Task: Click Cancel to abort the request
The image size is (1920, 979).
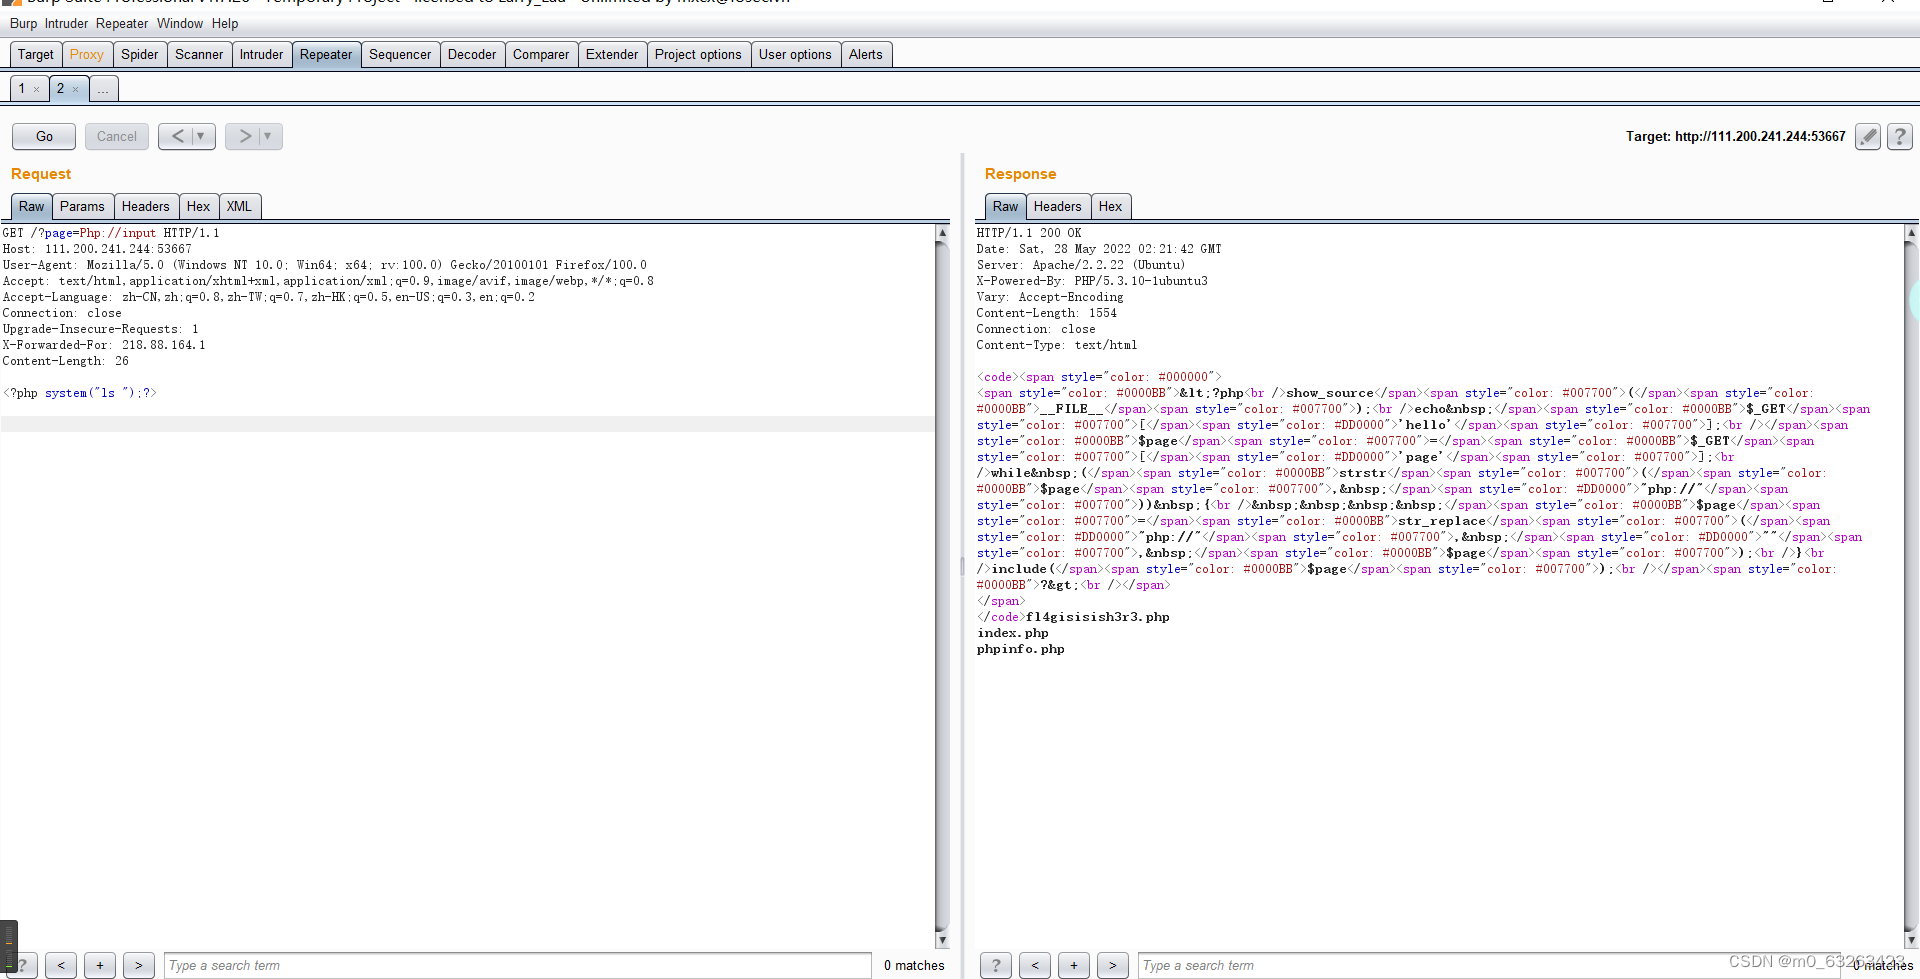Action: point(116,136)
